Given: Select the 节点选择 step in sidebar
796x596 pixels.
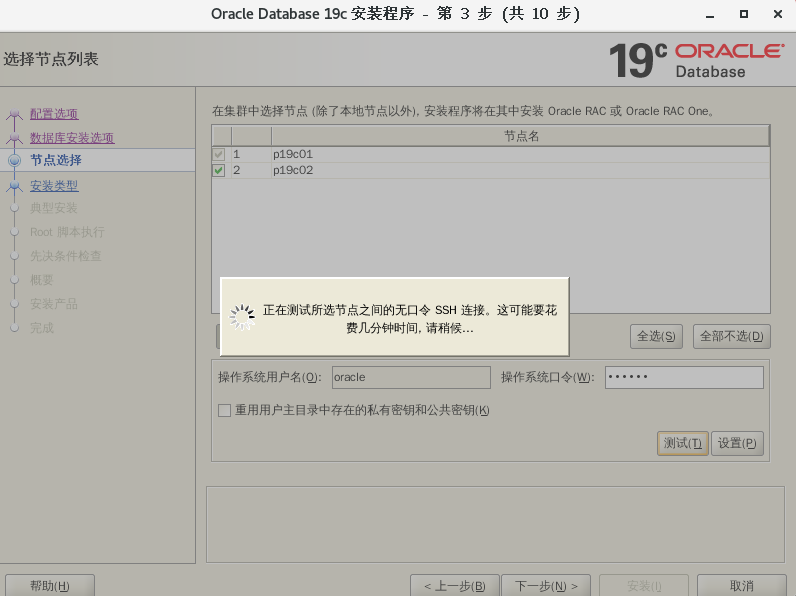Looking at the screenshot, I should tap(55, 160).
